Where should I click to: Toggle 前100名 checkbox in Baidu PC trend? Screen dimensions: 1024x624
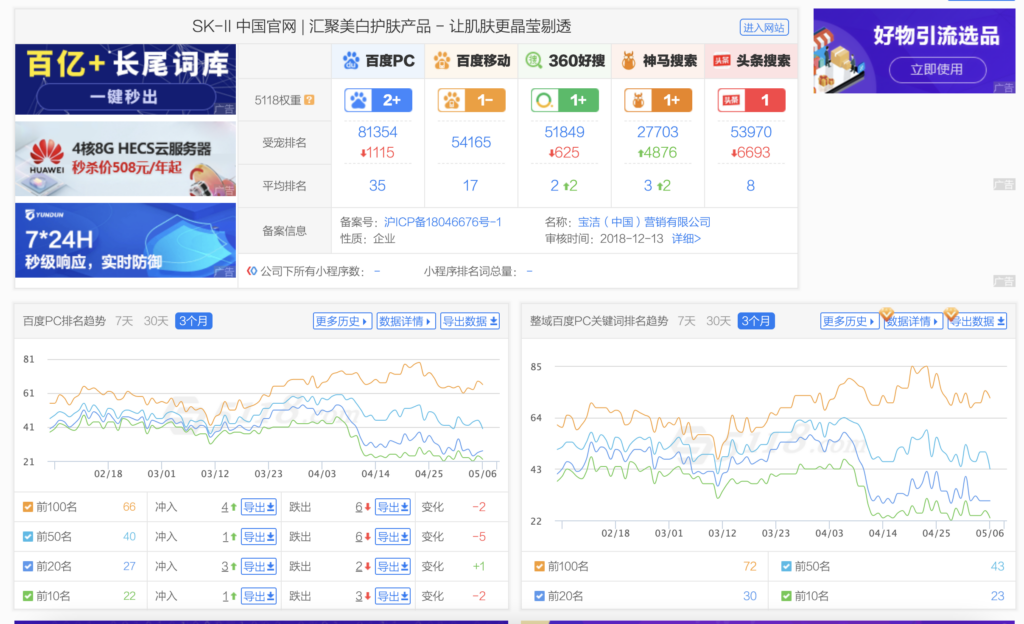coord(27,507)
